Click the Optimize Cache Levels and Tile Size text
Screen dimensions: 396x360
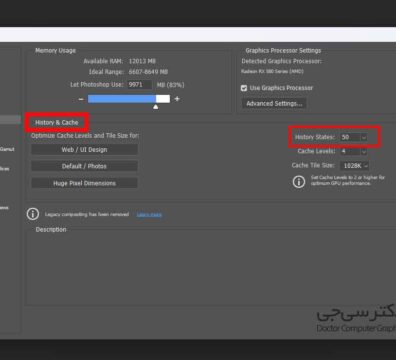click(x=85, y=136)
